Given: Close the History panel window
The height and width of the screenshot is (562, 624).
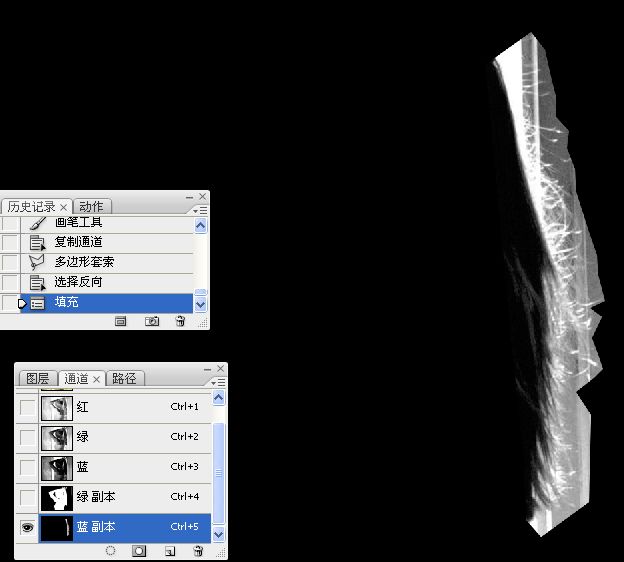Looking at the screenshot, I should (x=203, y=196).
